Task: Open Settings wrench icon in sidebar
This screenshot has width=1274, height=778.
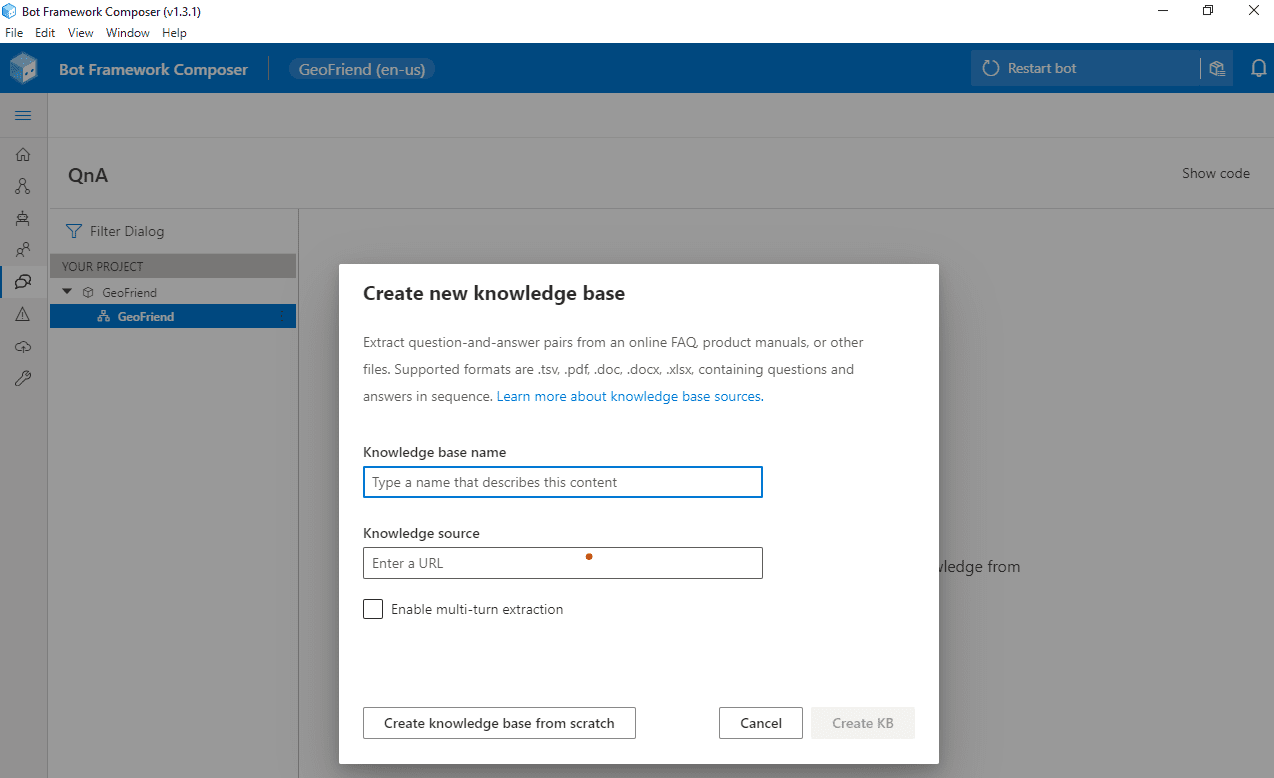Action: [x=23, y=378]
